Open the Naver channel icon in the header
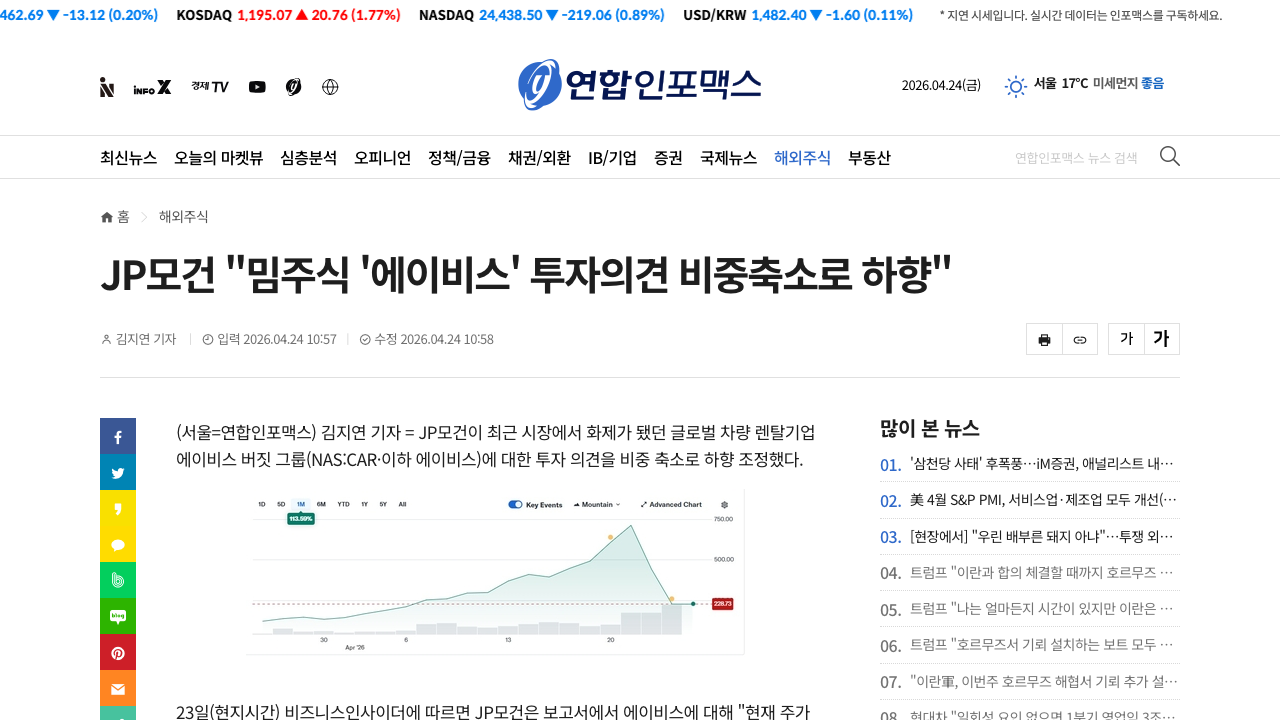Viewport: 1280px width, 720px height. 107,87
